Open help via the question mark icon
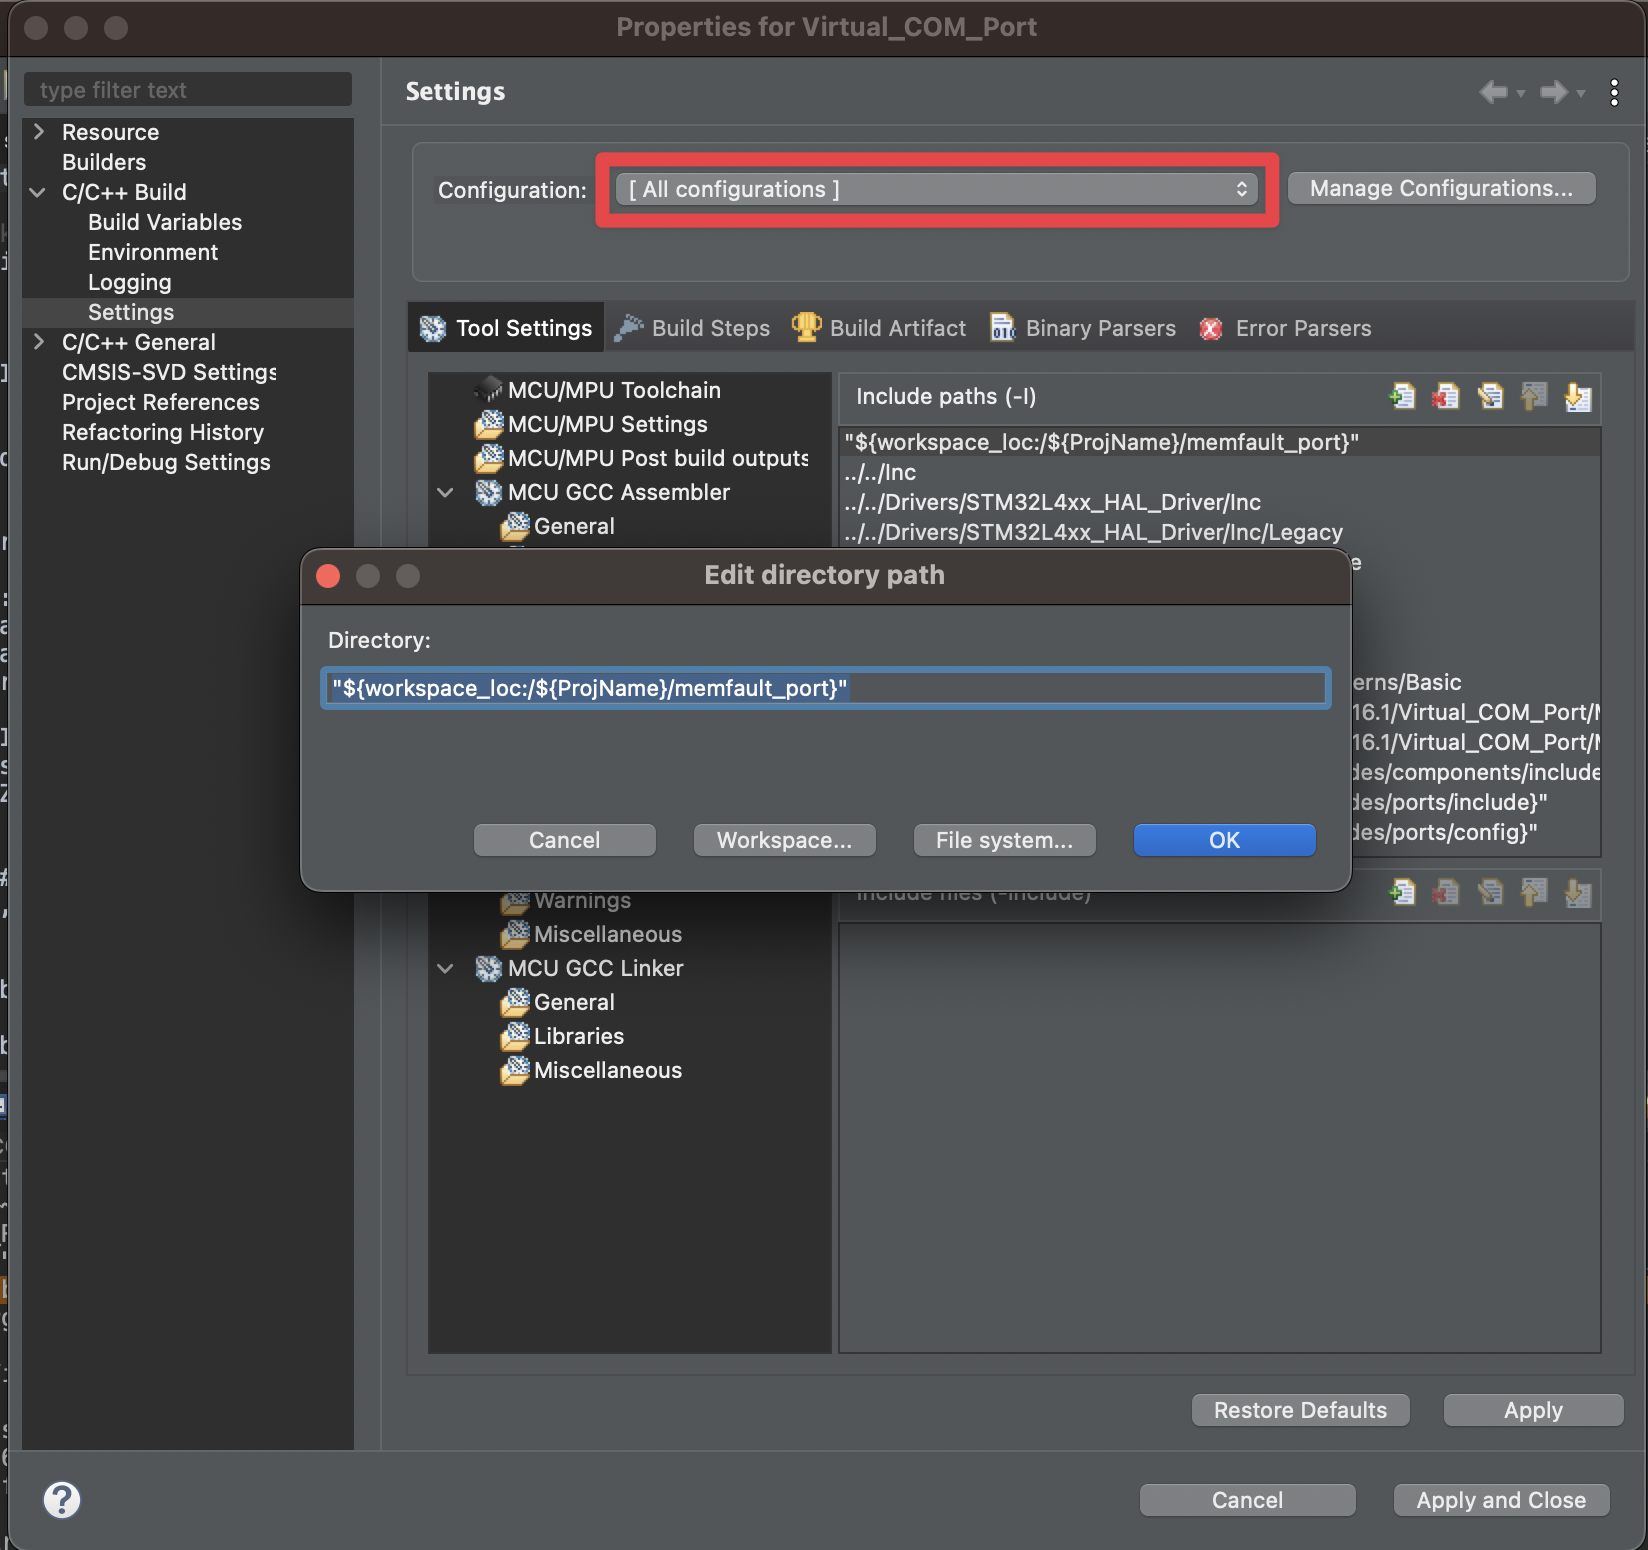The width and height of the screenshot is (1648, 1550). pos(62,1499)
